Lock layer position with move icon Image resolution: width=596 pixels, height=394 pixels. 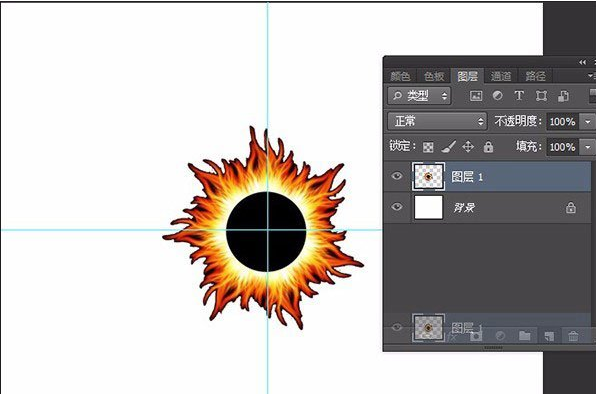coord(468,147)
